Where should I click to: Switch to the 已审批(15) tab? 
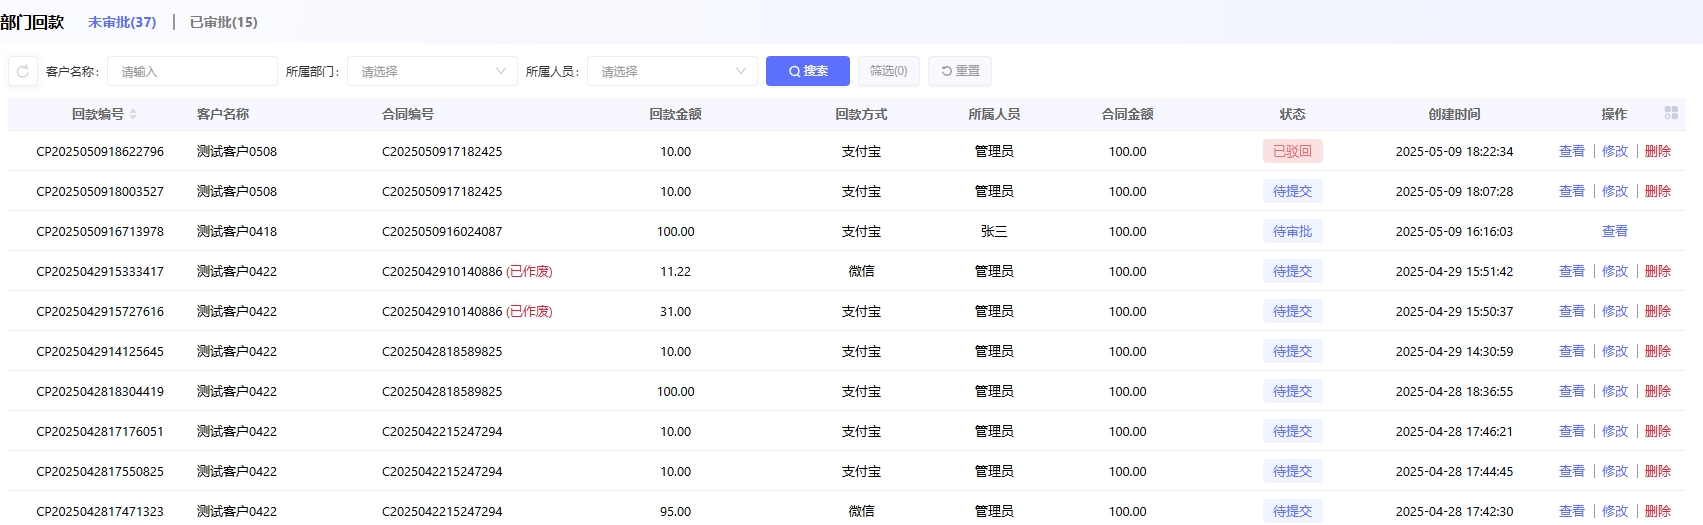pos(223,22)
